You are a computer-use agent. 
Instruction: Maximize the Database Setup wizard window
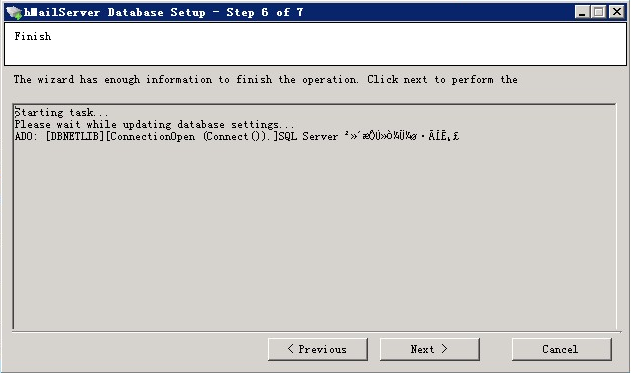click(599, 12)
